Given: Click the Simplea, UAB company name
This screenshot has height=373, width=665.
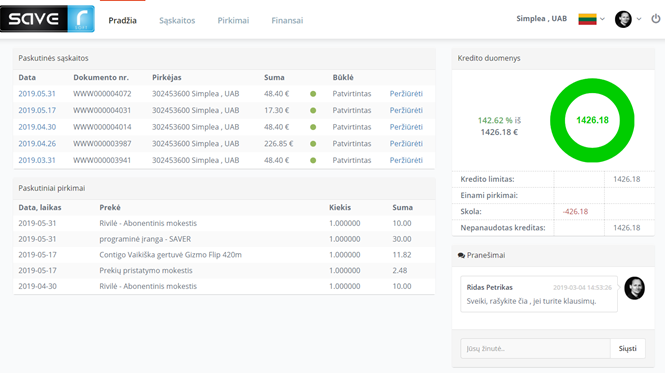Looking at the screenshot, I should pyautogui.click(x=542, y=19).
